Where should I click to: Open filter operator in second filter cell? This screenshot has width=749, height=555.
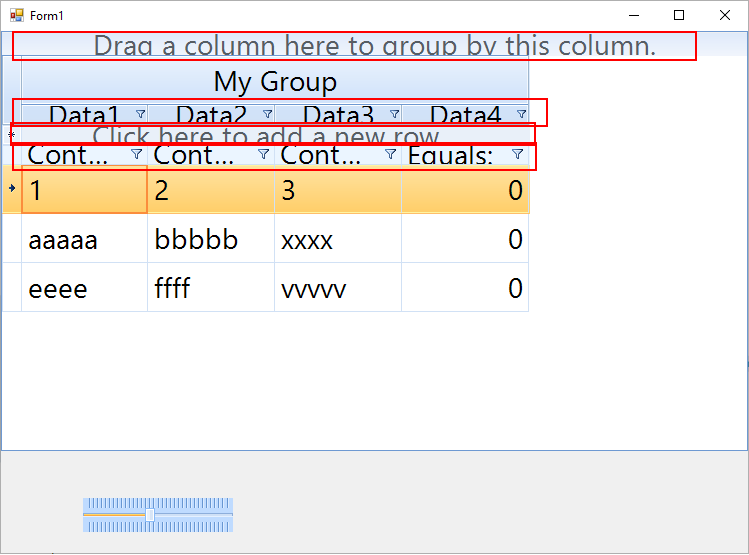[x=263, y=154]
